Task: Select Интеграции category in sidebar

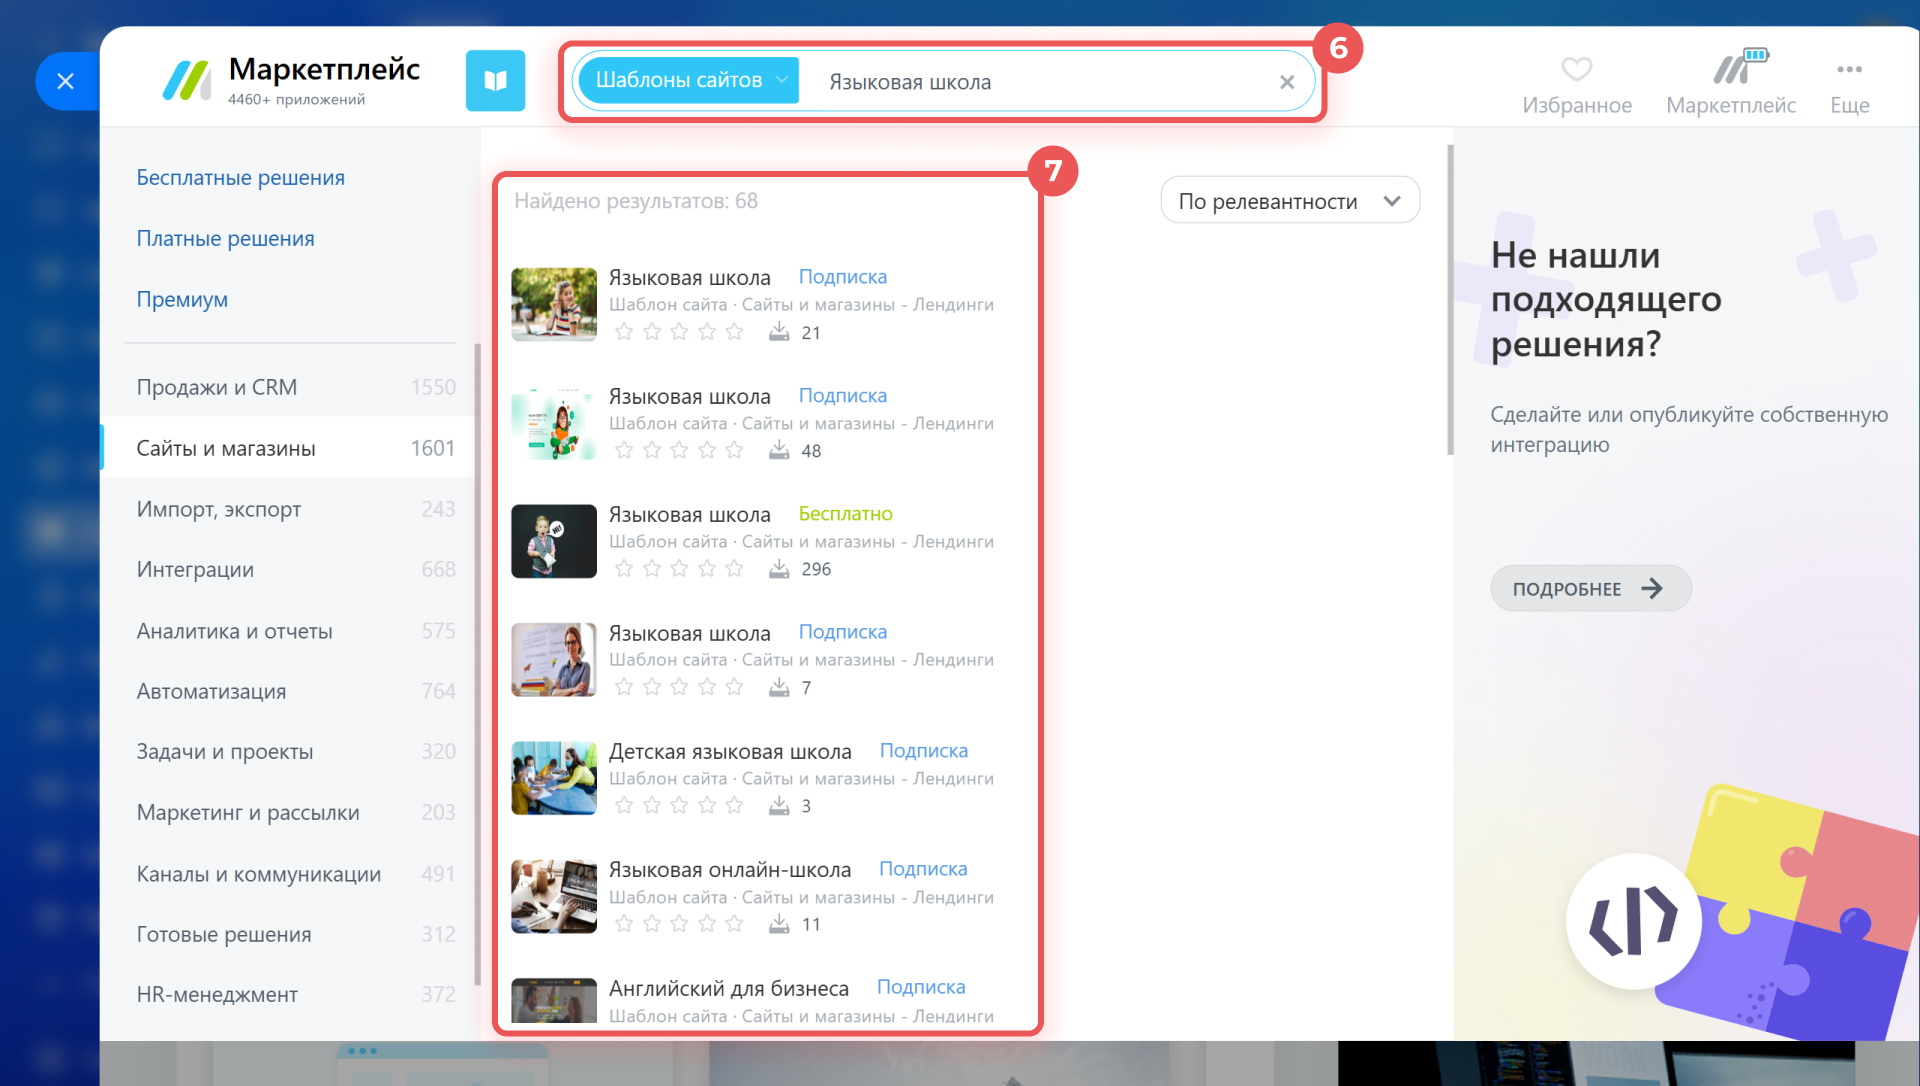Action: [x=195, y=569]
